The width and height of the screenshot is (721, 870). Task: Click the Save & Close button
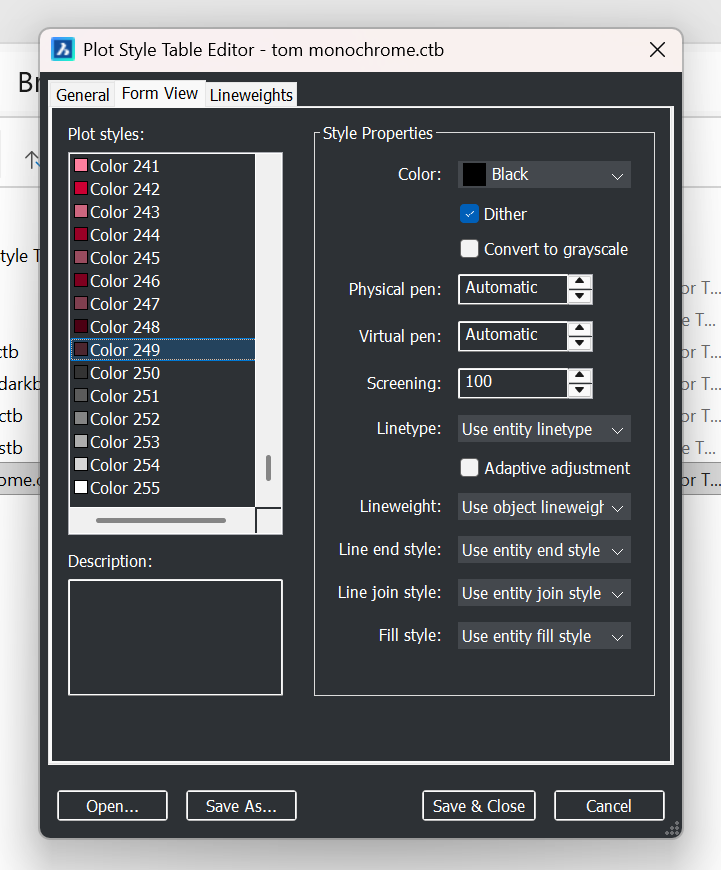click(x=479, y=806)
